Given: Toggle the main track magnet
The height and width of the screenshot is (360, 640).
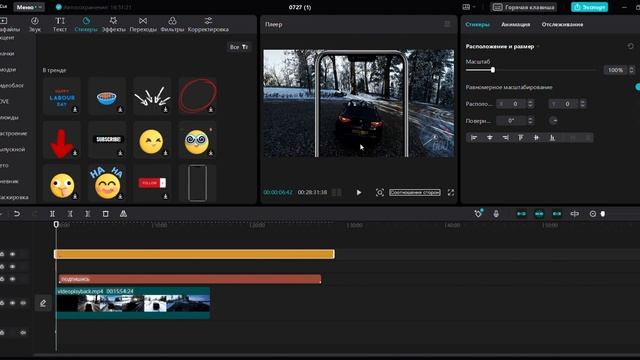Looking at the screenshot, I should (521, 213).
